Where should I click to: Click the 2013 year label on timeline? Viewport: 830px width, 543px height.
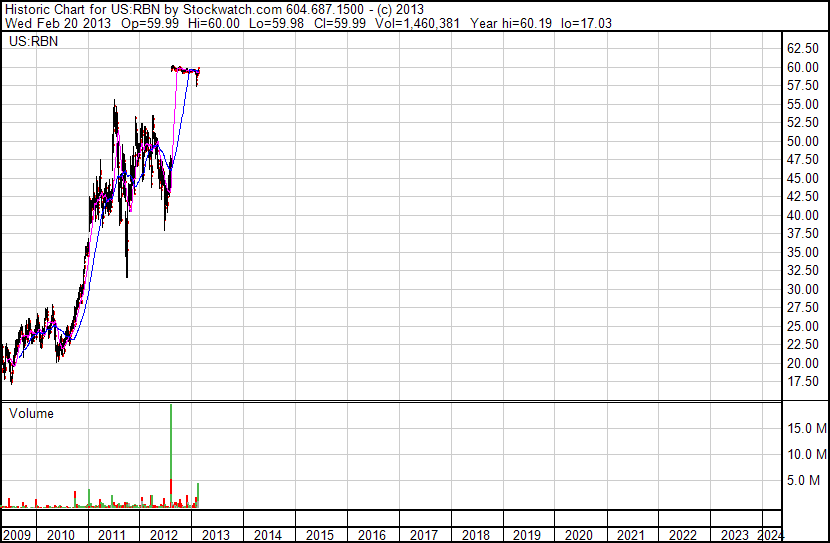[x=215, y=535]
